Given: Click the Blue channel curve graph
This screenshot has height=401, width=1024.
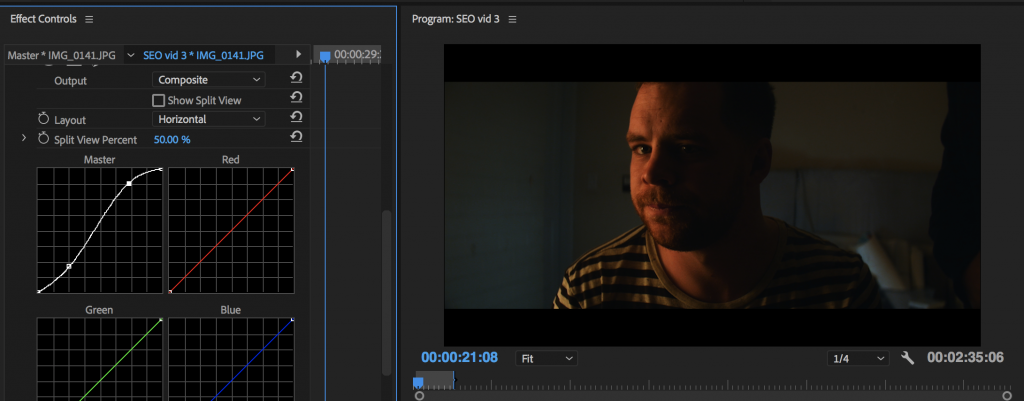Looking at the screenshot, I should click(231, 359).
